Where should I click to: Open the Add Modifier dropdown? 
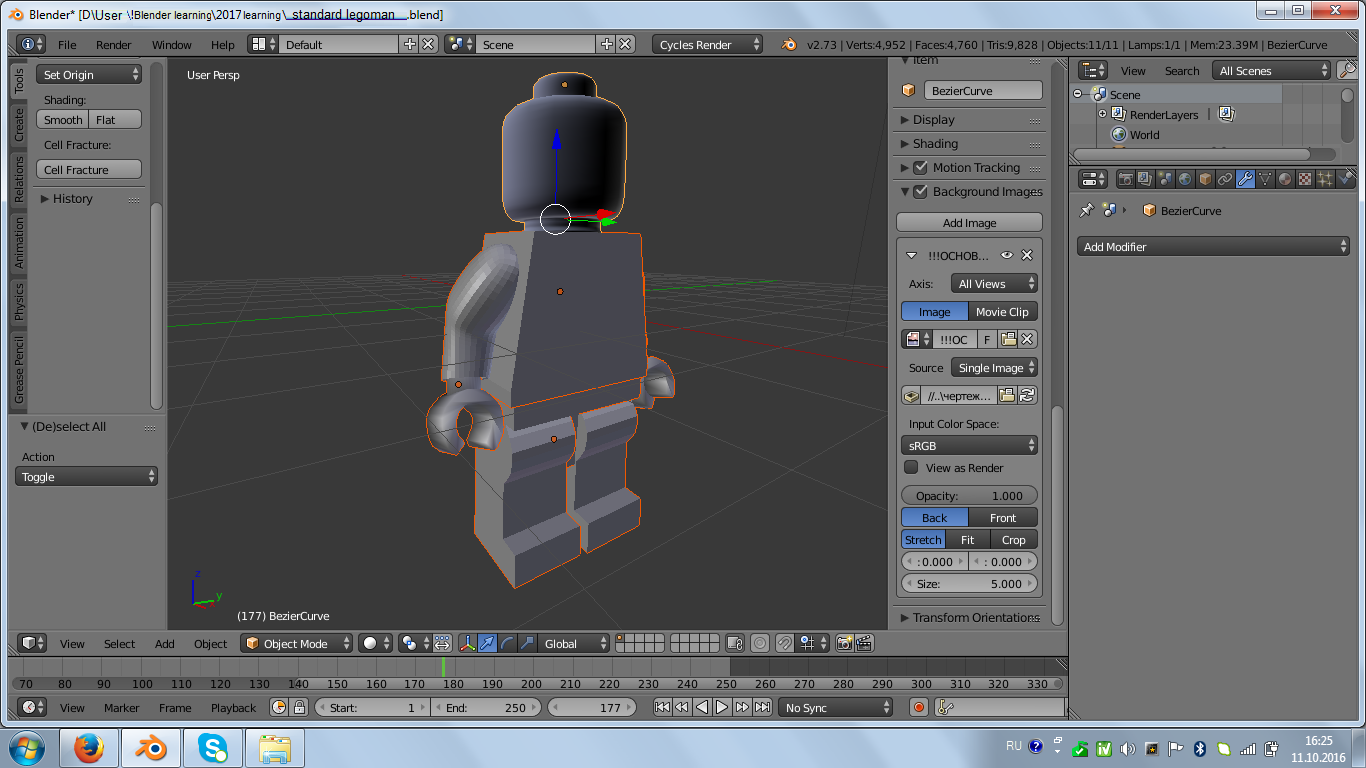[1213, 246]
